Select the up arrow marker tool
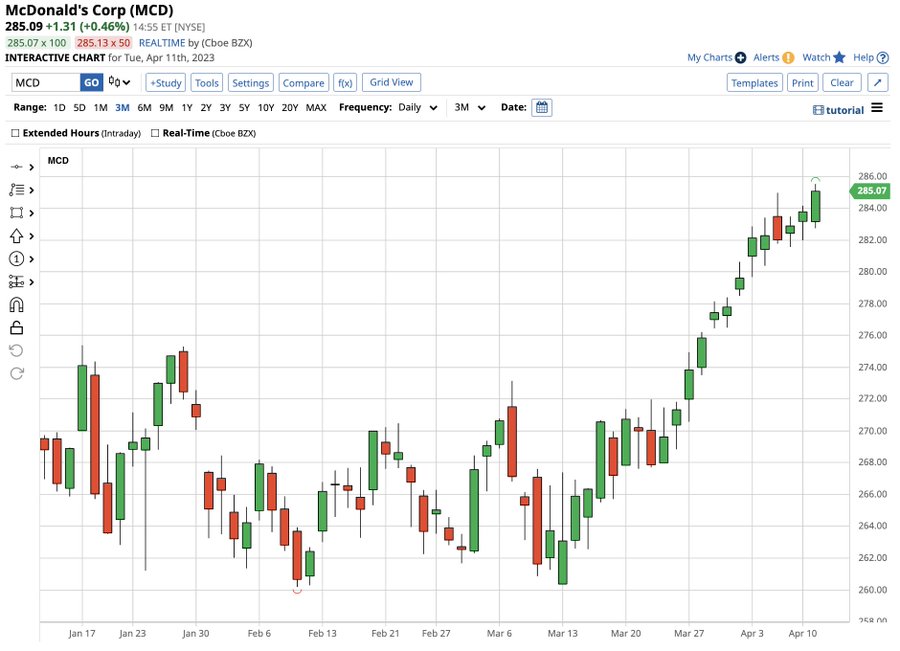 [x=17, y=236]
